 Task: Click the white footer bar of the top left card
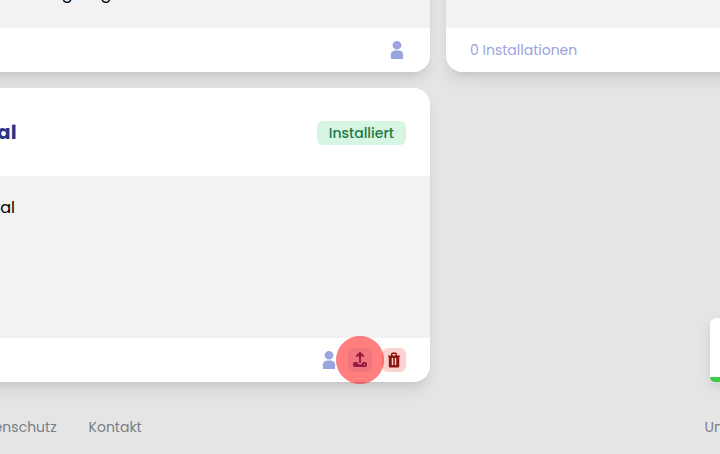pos(200,50)
